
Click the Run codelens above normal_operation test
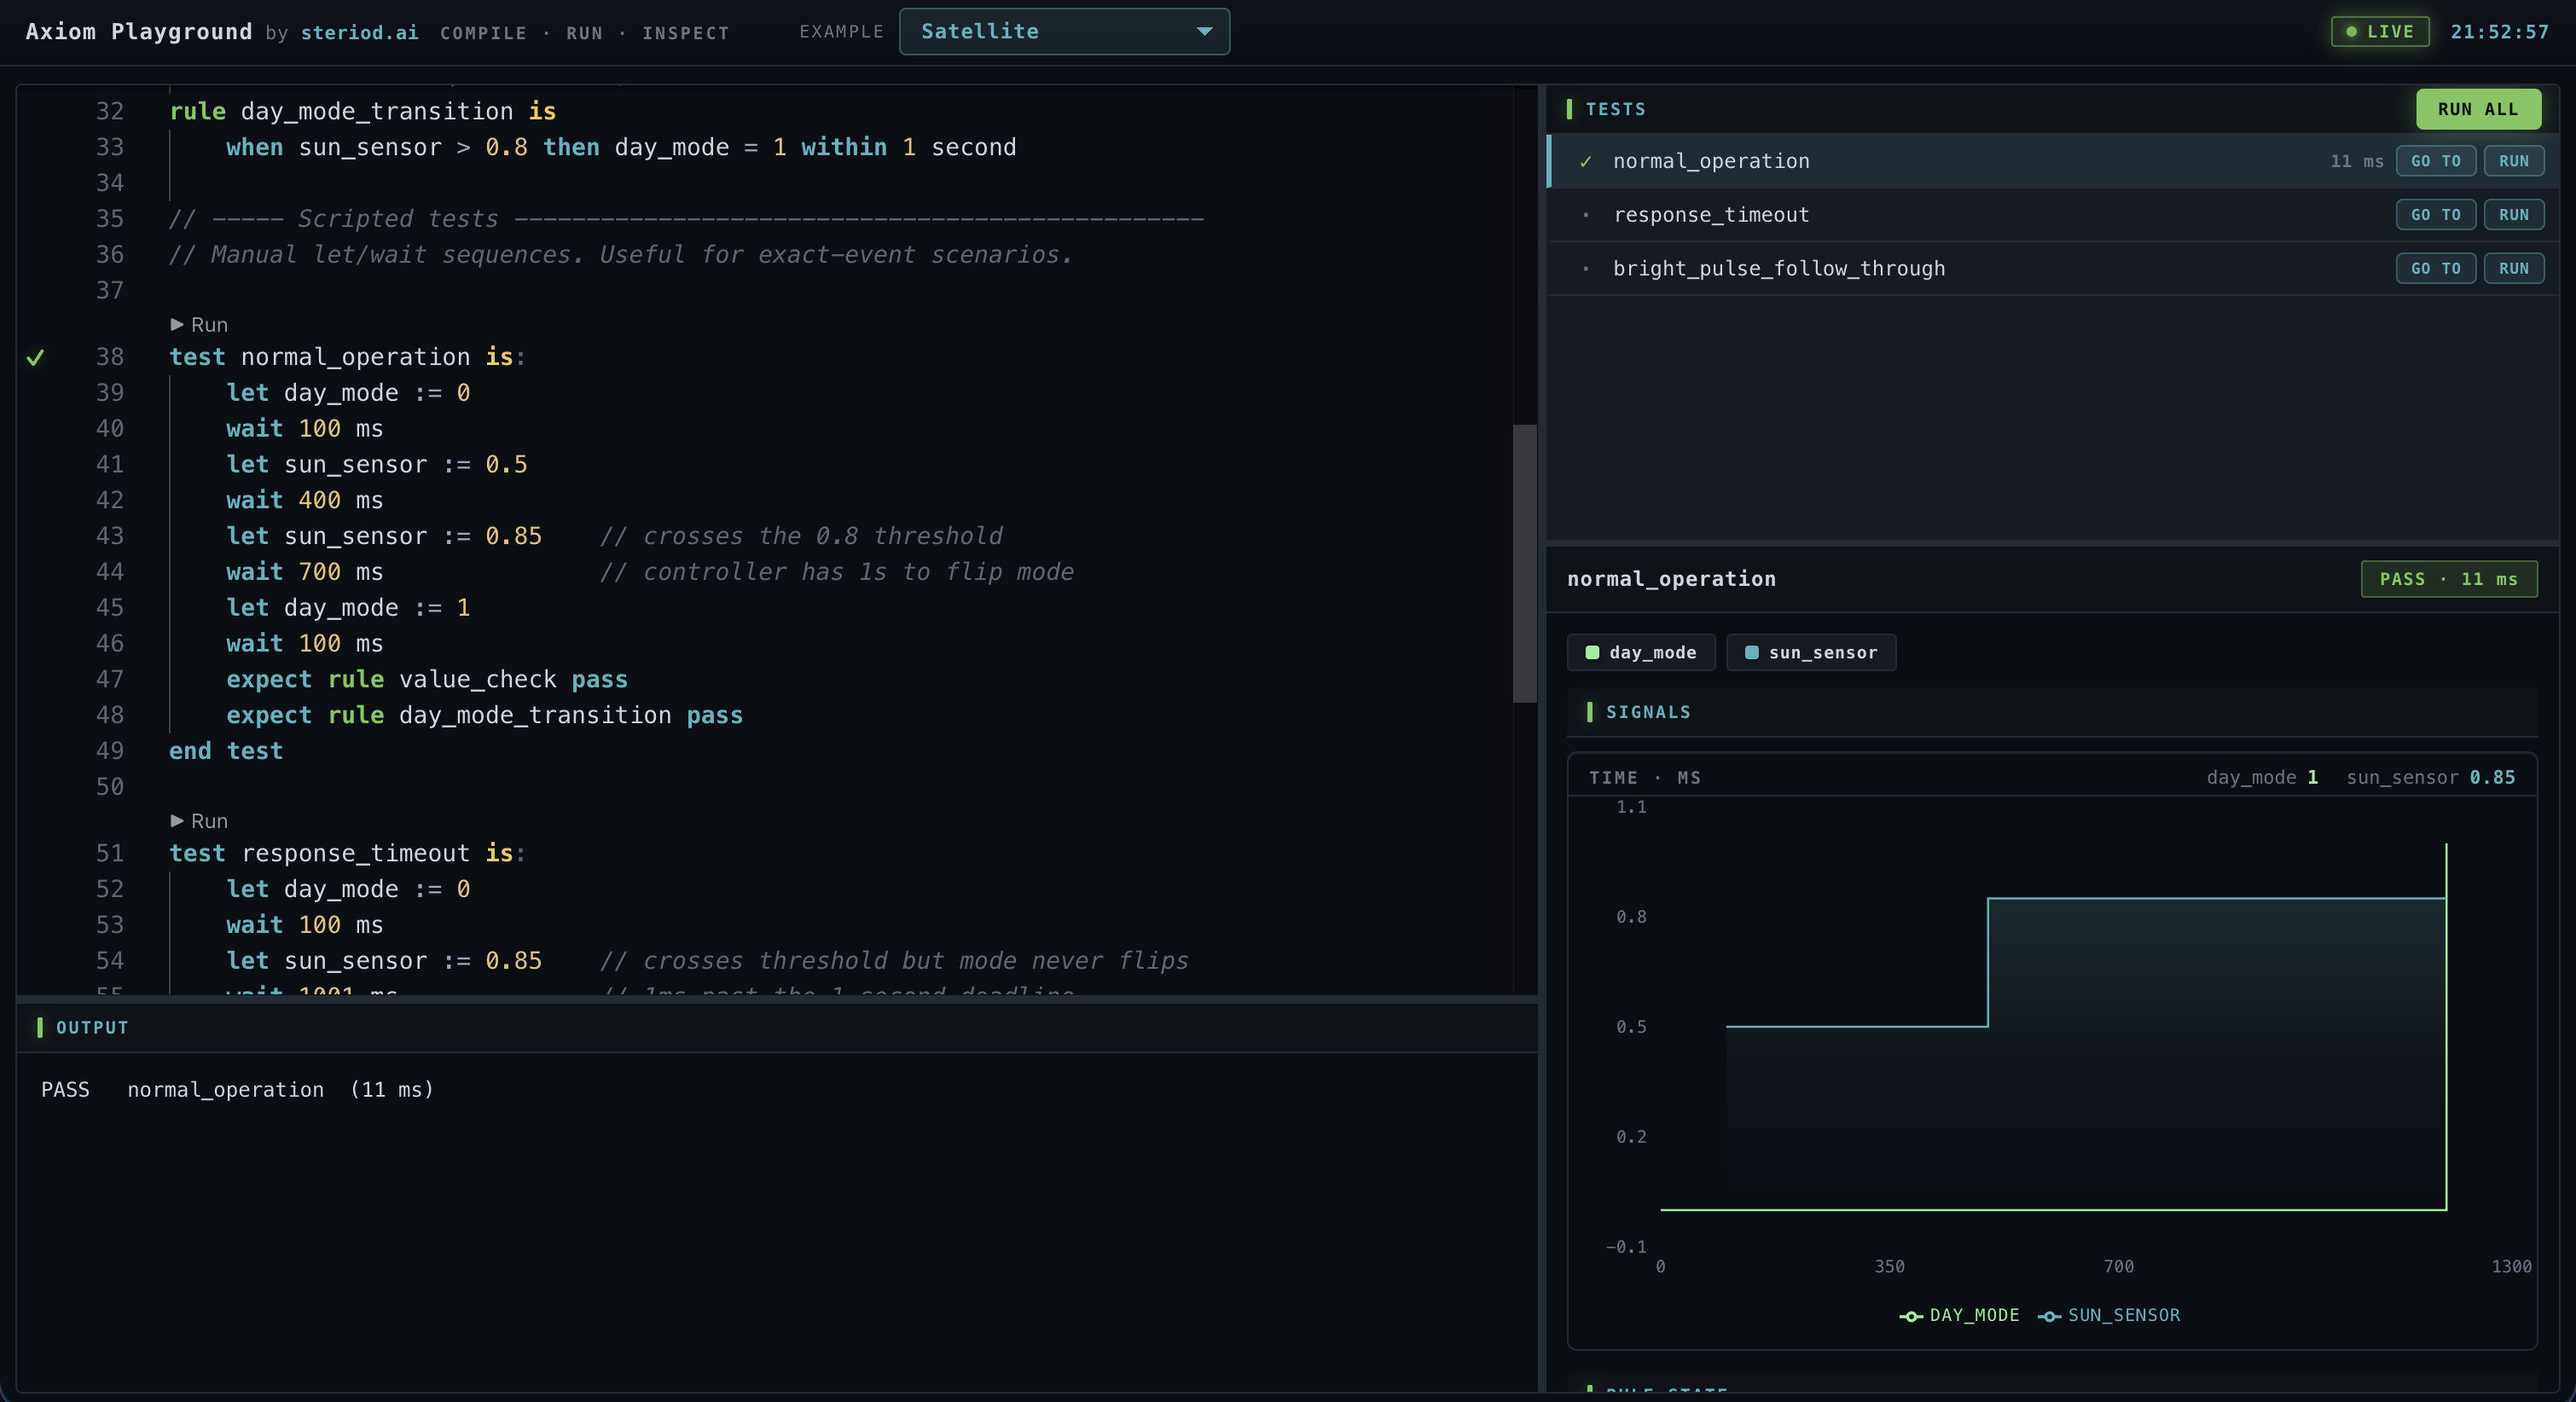[x=199, y=325]
